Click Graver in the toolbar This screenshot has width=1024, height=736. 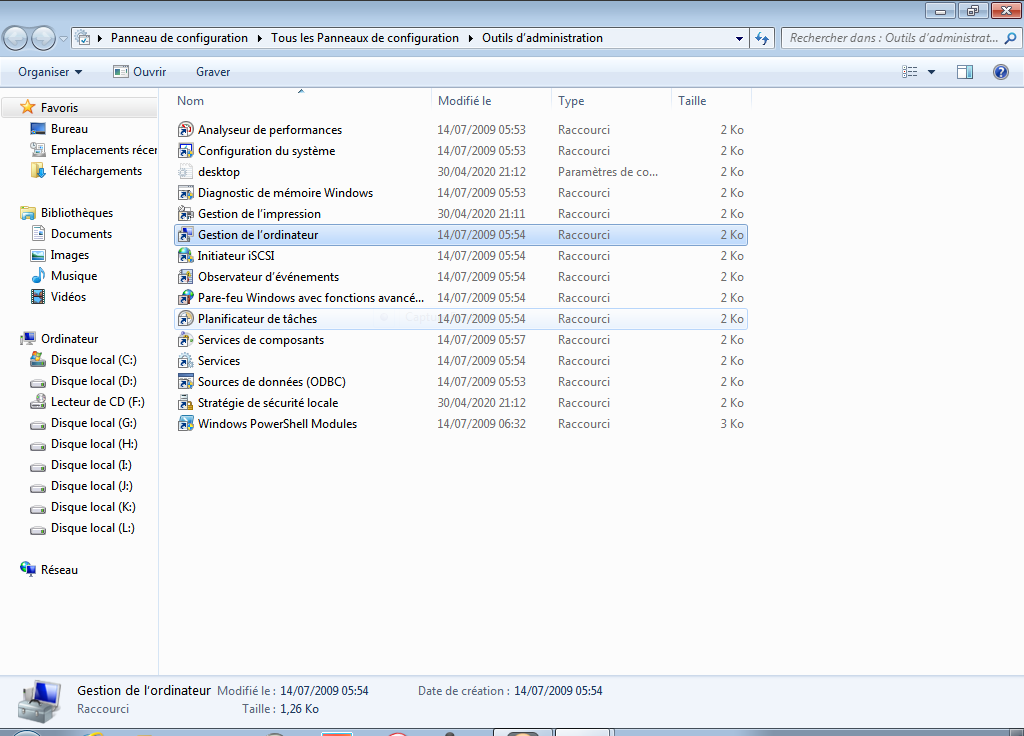(x=213, y=72)
